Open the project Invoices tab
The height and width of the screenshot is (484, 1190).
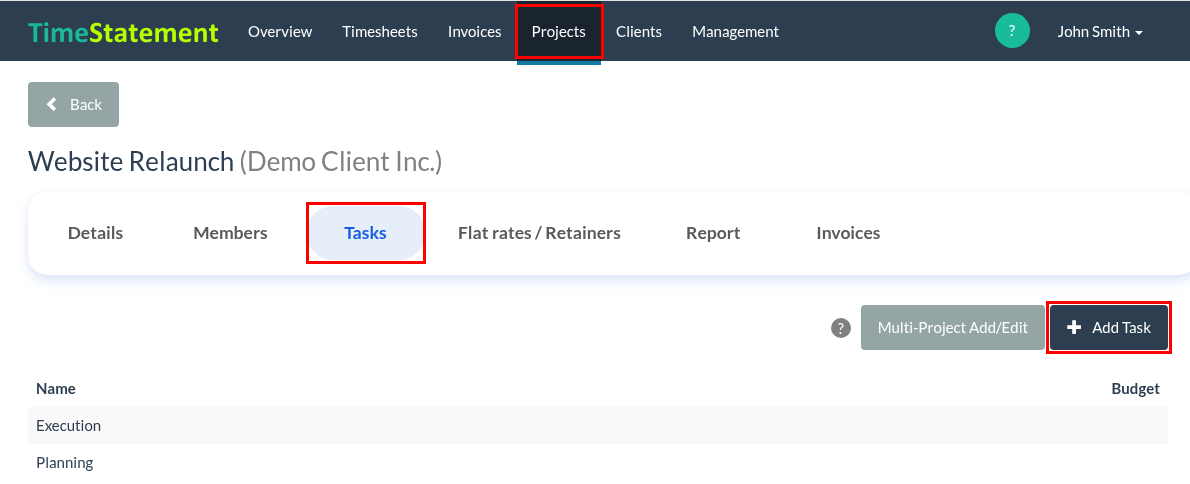click(x=848, y=233)
